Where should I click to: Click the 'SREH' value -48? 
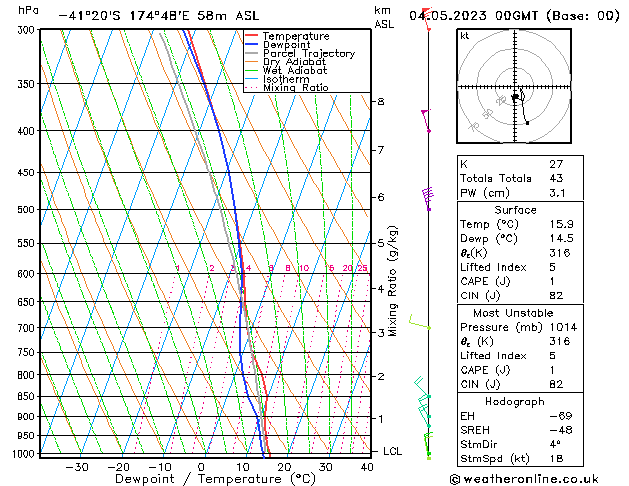pos(560,430)
